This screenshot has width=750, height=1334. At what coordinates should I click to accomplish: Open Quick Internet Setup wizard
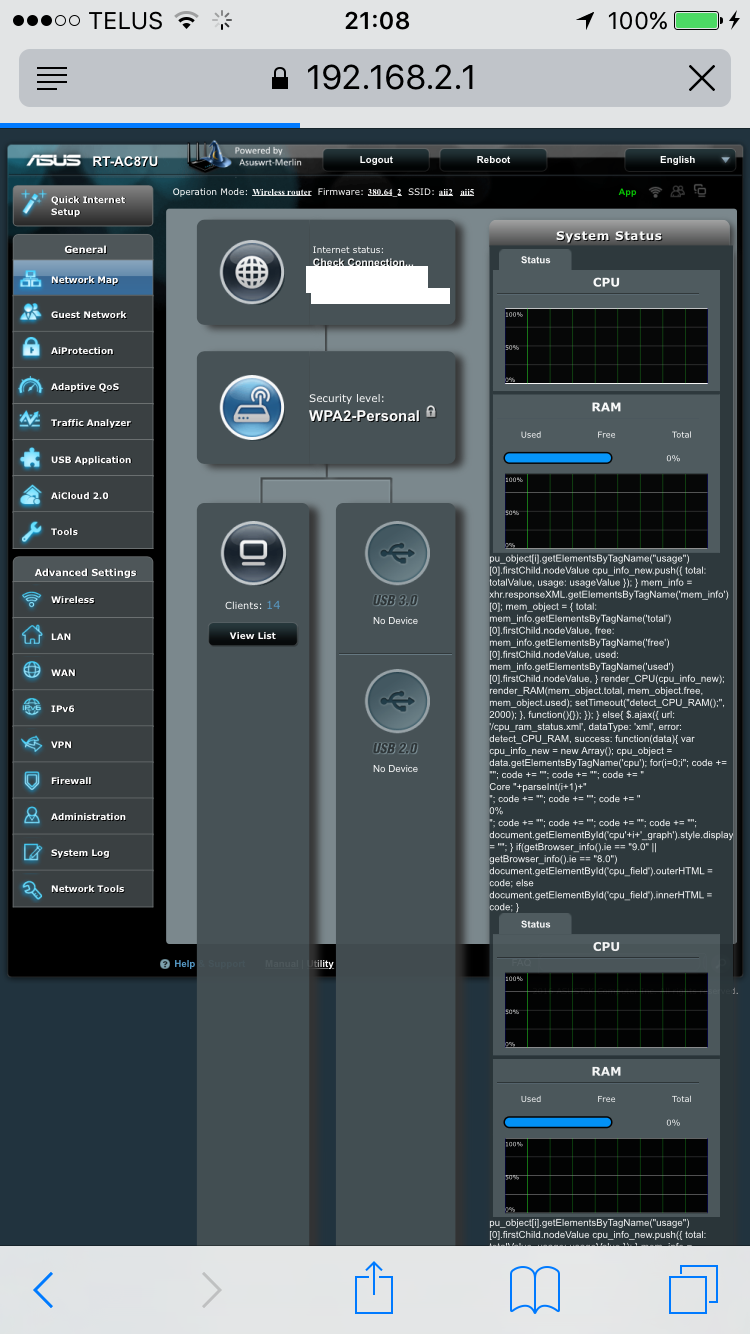pos(82,205)
